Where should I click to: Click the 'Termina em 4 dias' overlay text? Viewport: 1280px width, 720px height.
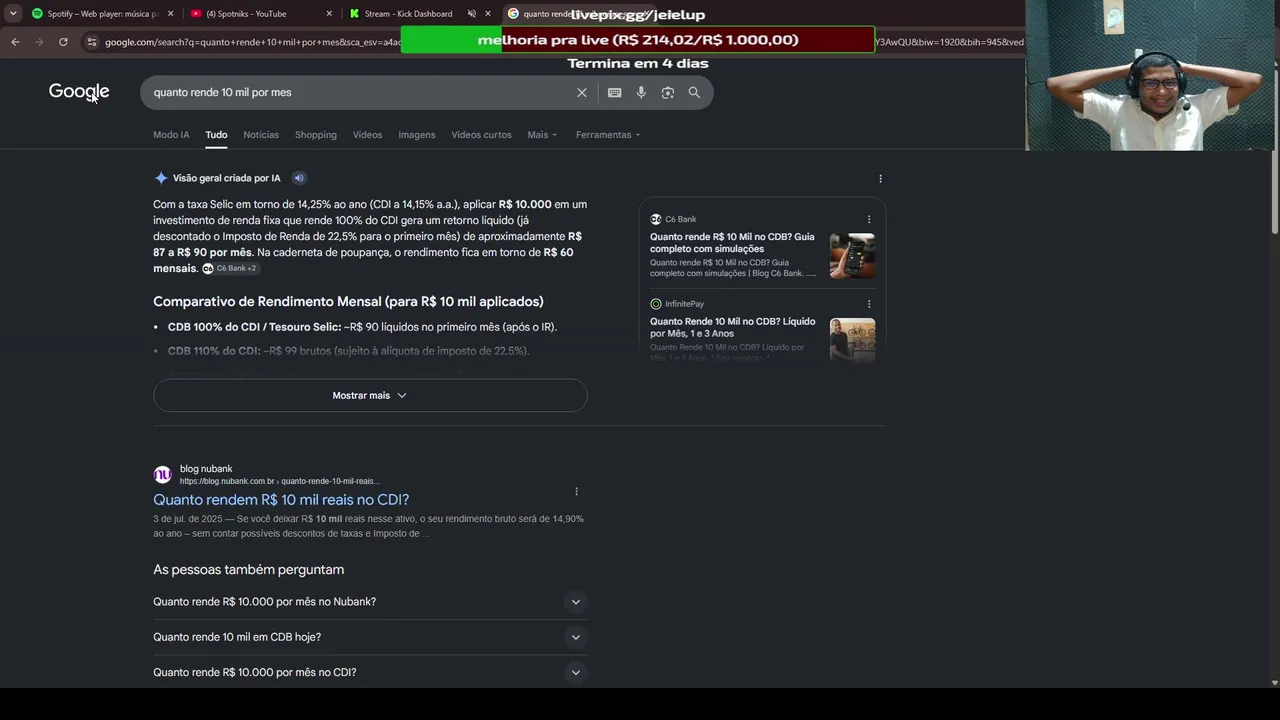(638, 64)
